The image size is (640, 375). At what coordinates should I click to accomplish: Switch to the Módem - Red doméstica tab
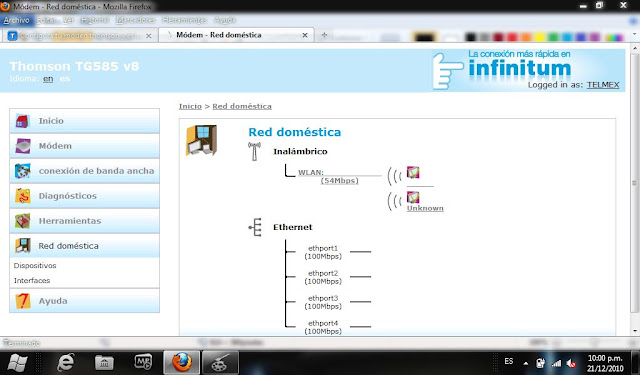point(236,35)
